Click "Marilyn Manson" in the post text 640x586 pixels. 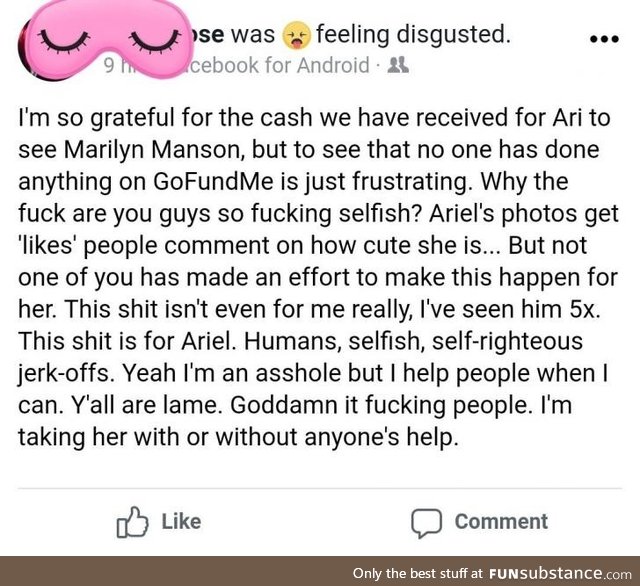click(x=154, y=150)
